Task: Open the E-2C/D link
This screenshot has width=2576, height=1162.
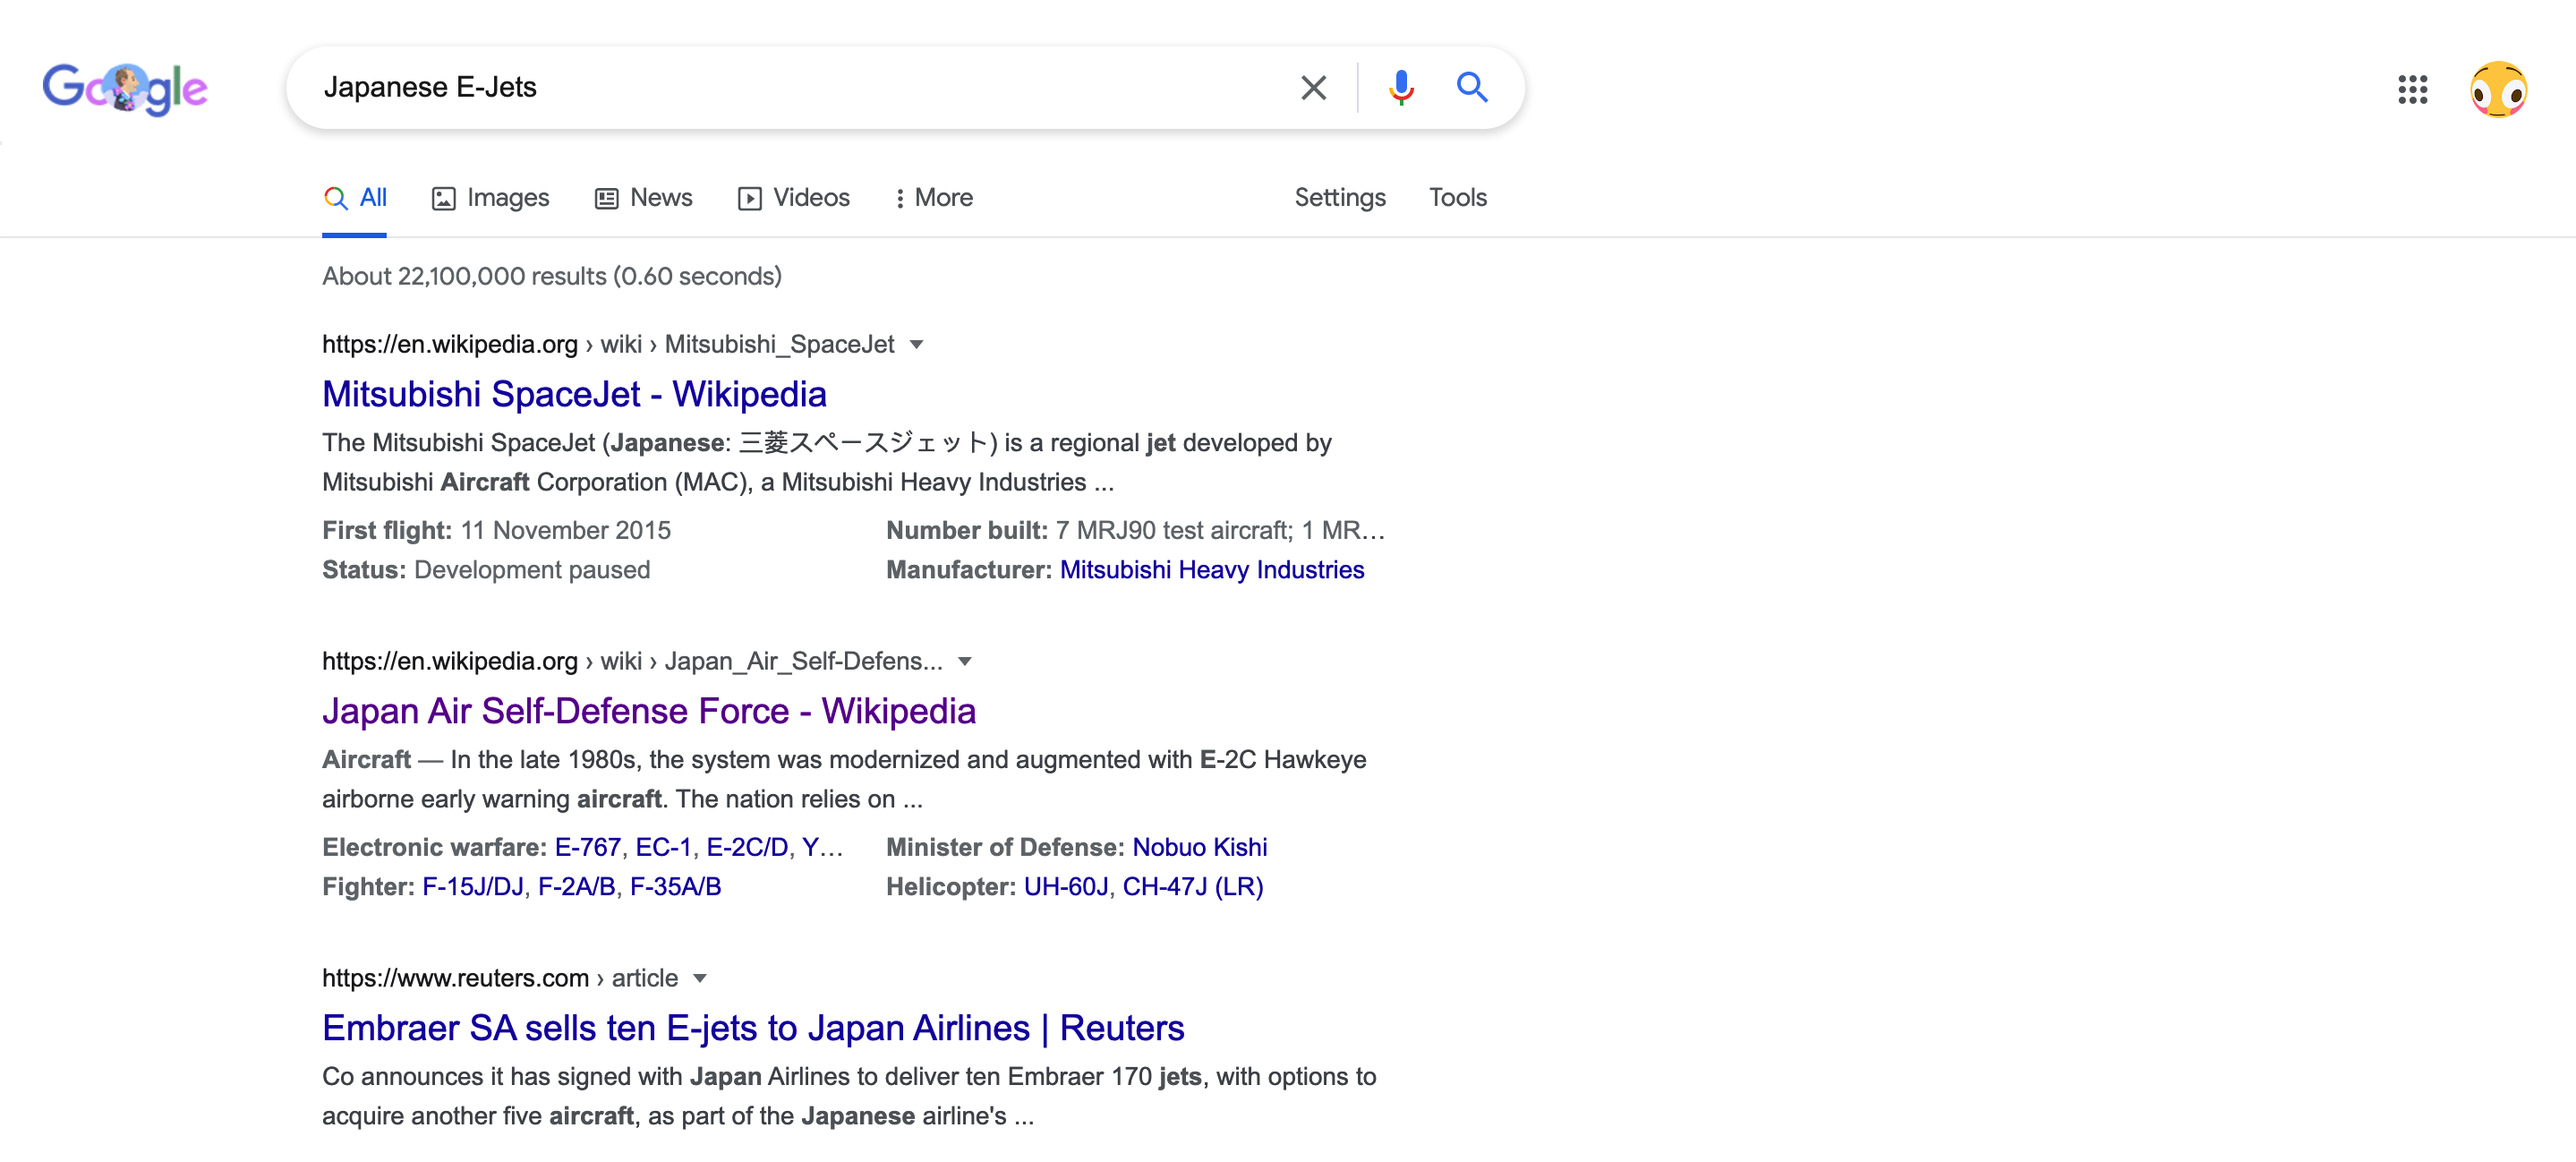Action: (x=747, y=848)
